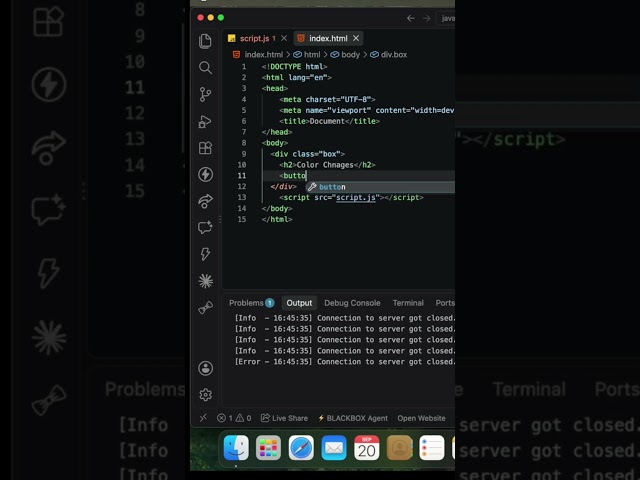Go forward with the right arrow
The width and height of the screenshot is (640, 480).
(426, 18)
